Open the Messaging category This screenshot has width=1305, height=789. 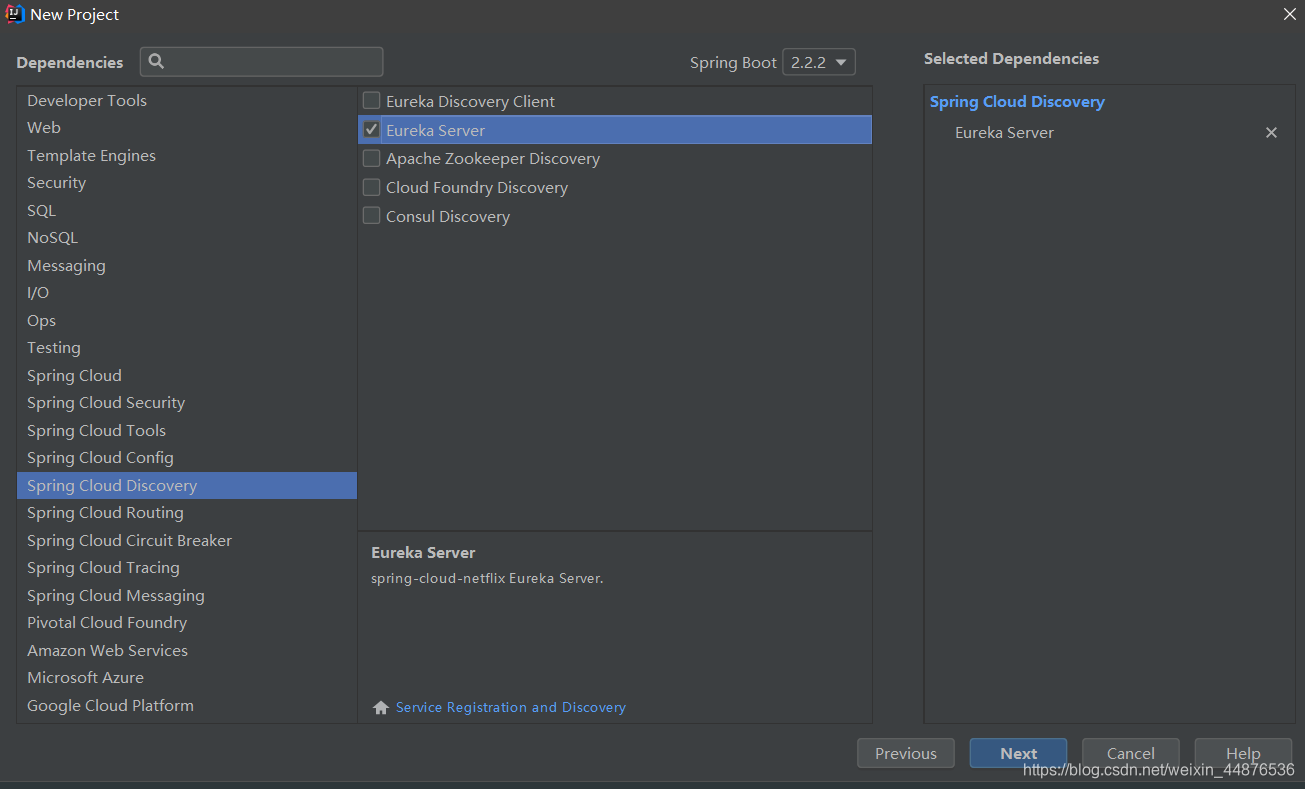click(x=187, y=265)
